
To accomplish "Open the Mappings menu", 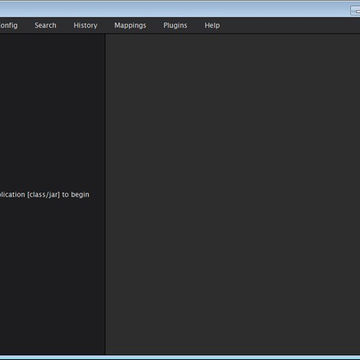I will pyautogui.click(x=130, y=26).
